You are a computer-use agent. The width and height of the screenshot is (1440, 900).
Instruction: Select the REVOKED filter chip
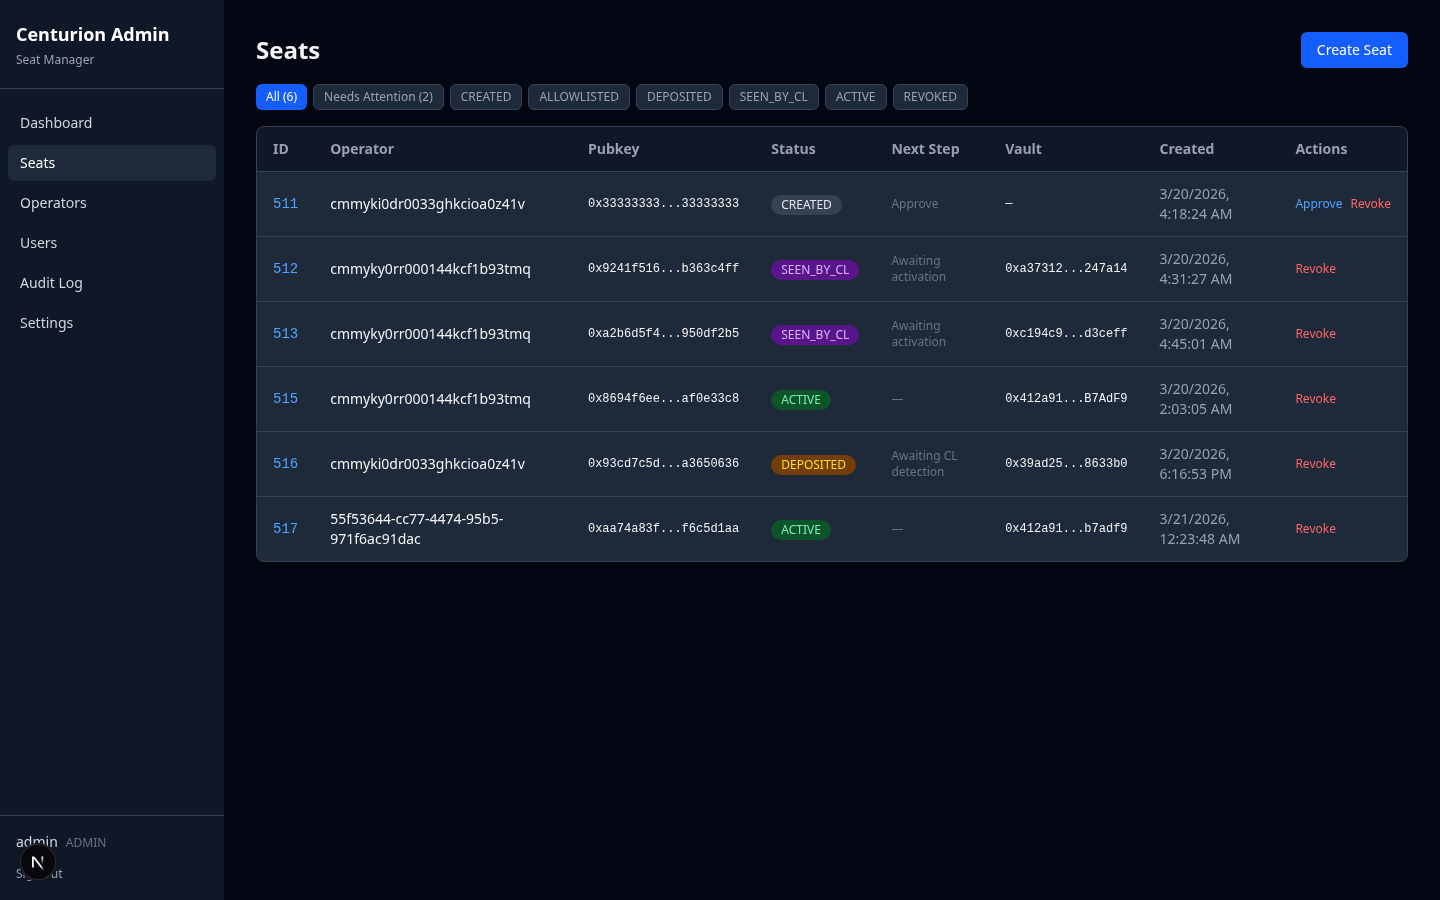929,97
